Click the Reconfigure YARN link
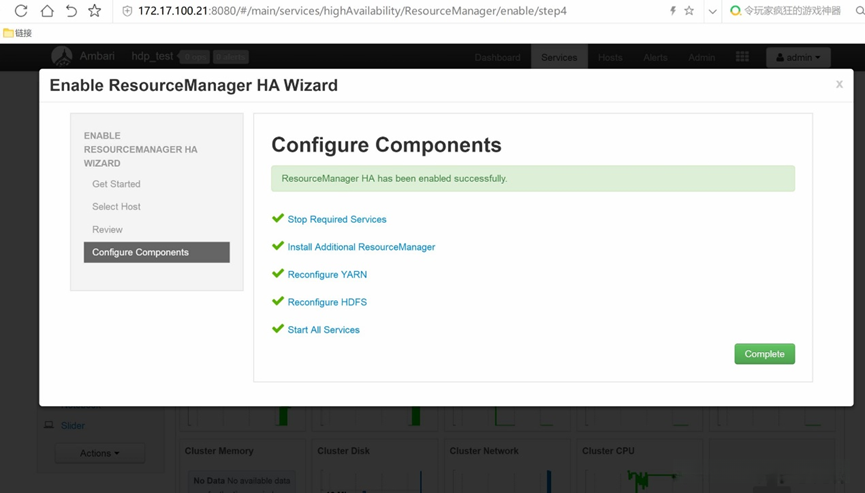 point(327,274)
